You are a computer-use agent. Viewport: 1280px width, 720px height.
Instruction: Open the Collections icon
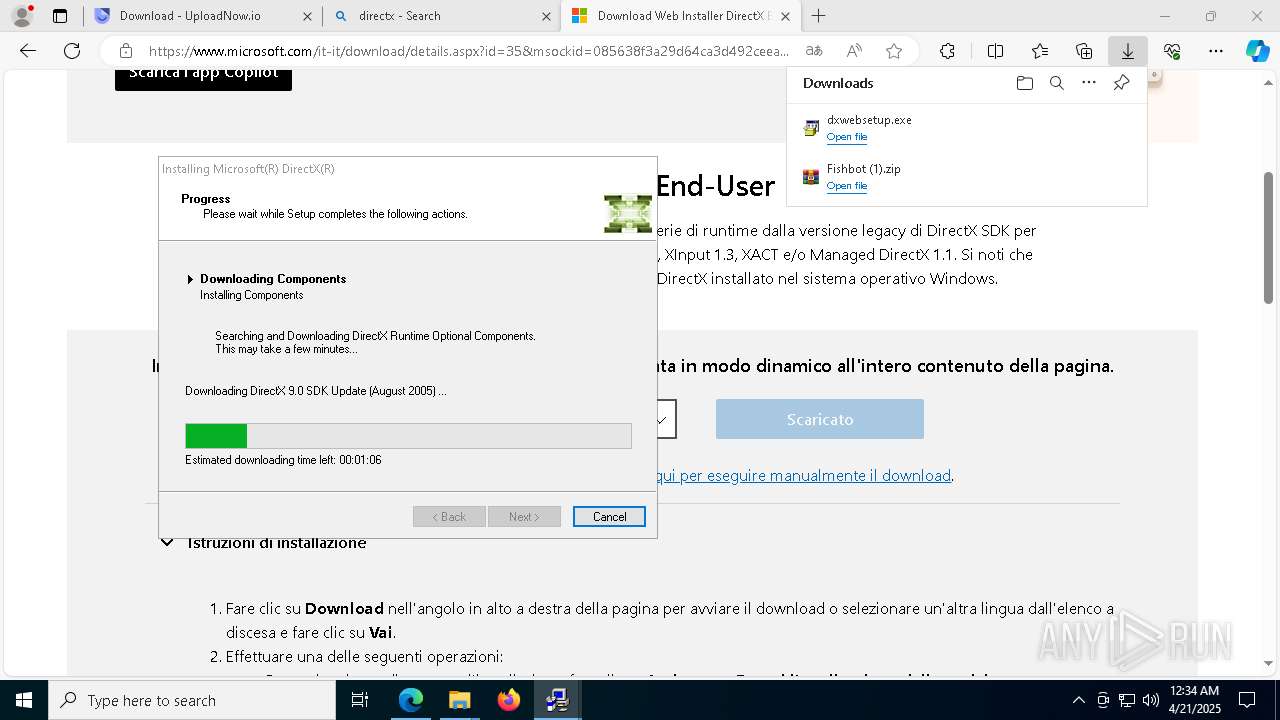click(x=1084, y=51)
